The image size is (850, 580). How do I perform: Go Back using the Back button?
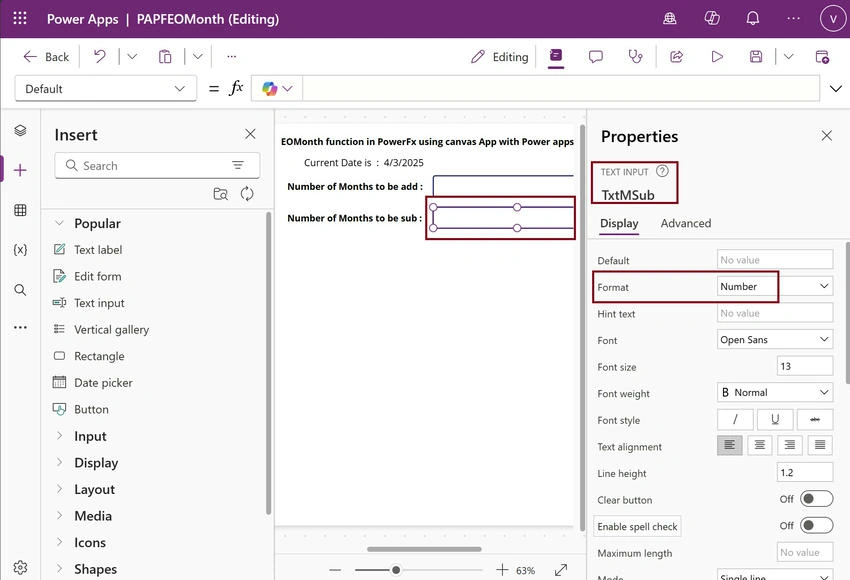(46, 57)
